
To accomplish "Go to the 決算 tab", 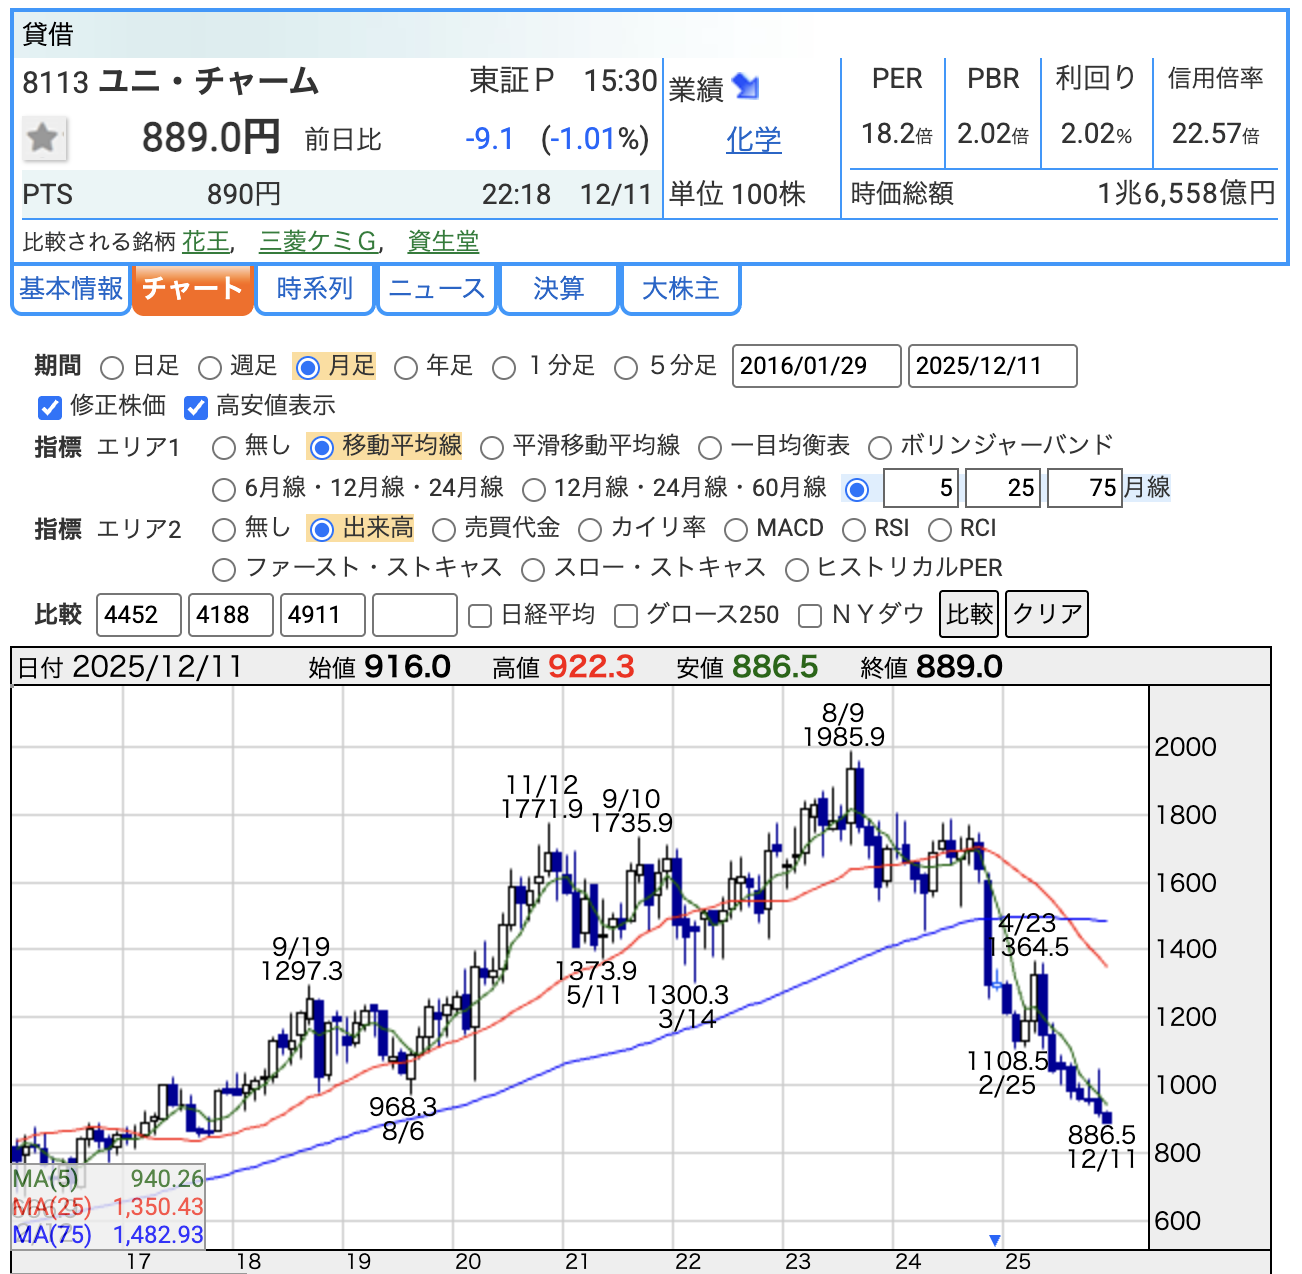I will click(558, 289).
